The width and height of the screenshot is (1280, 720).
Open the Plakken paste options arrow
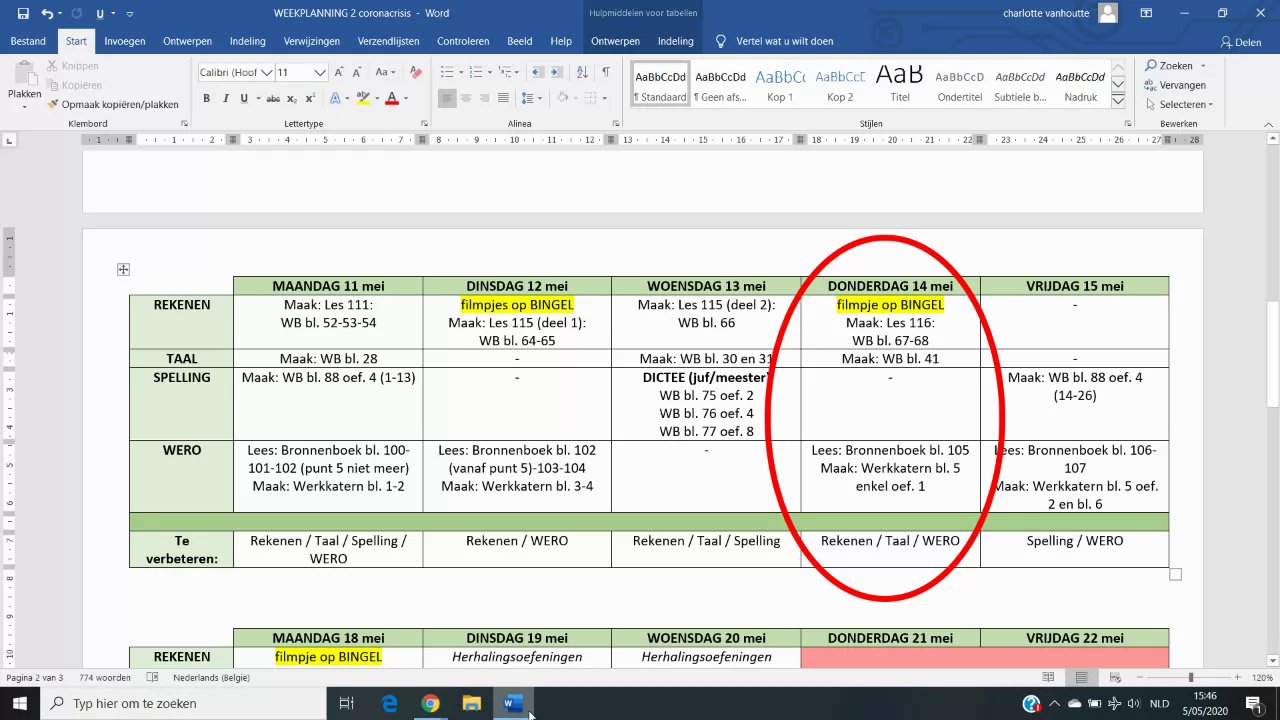pos(24,105)
